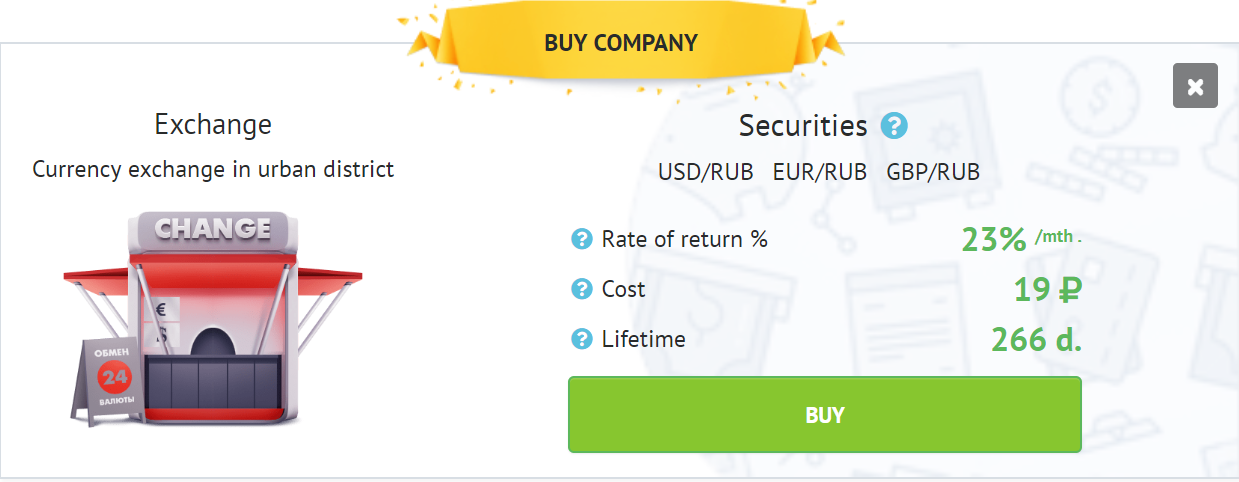Click the help icon next to Securities
1239x482 pixels.
click(893, 127)
